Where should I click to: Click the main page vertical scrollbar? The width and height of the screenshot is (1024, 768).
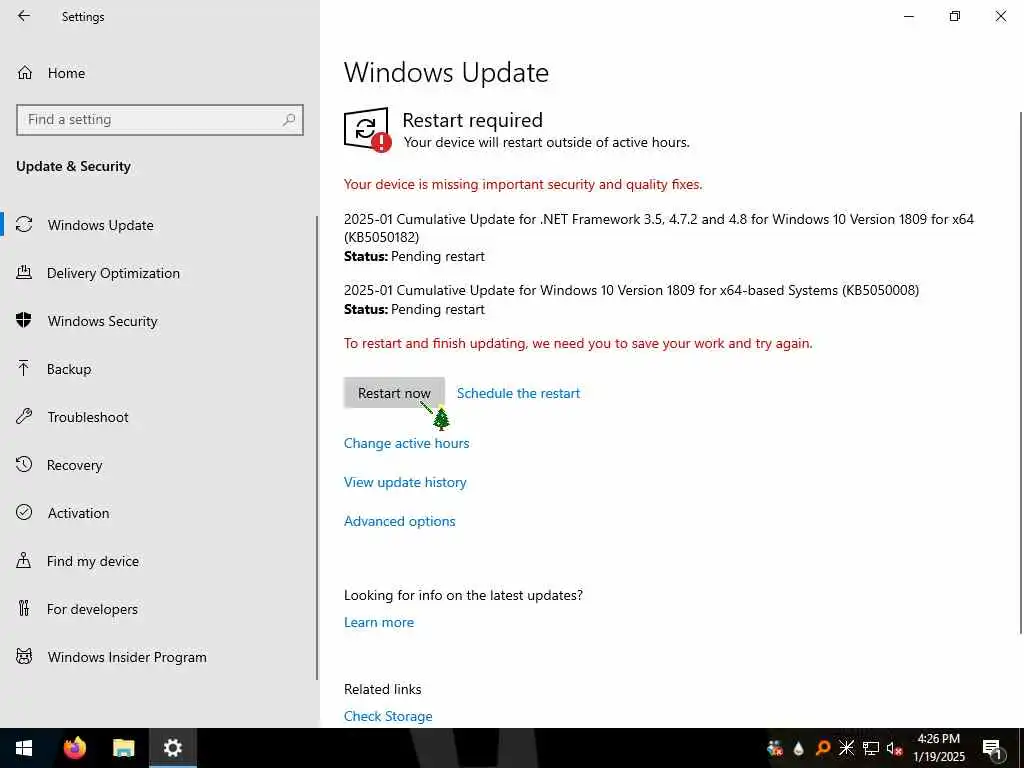[1021, 372]
